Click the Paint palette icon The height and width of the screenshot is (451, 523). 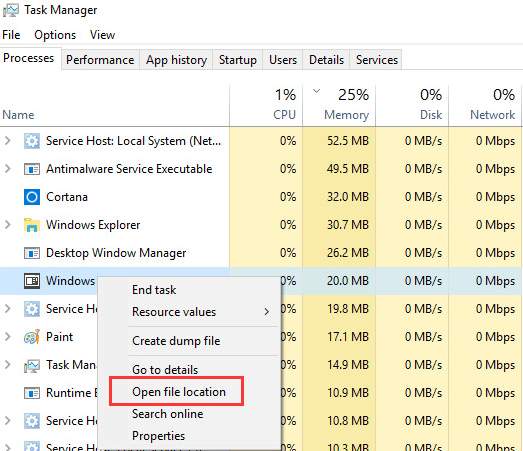click(32, 337)
